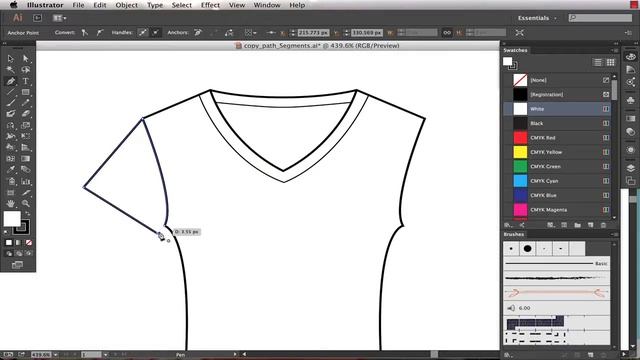Select the Hand tool
The height and width of the screenshot is (360, 640).
click(x=11, y=203)
